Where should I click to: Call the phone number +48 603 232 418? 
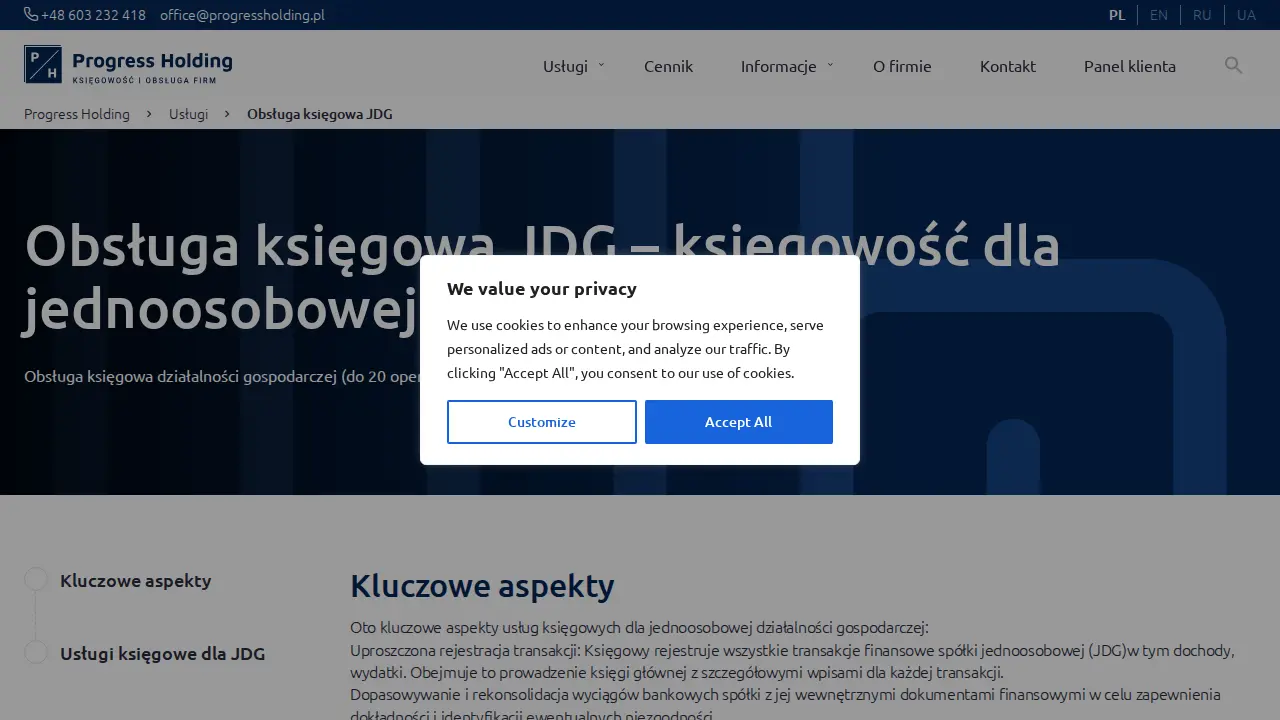tap(93, 15)
